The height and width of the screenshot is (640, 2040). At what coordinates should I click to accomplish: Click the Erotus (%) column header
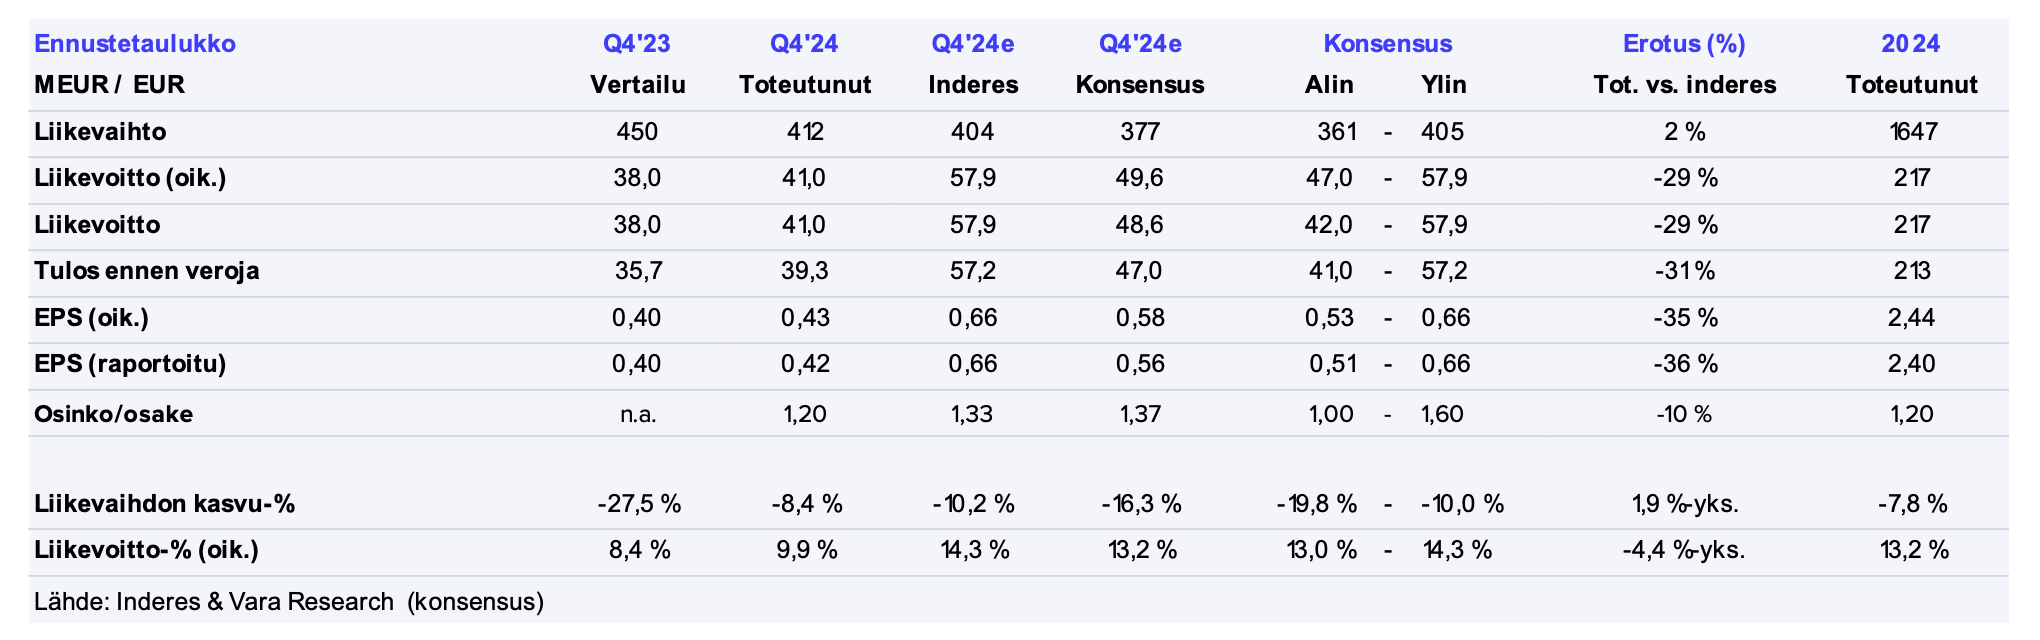click(1684, 44)
